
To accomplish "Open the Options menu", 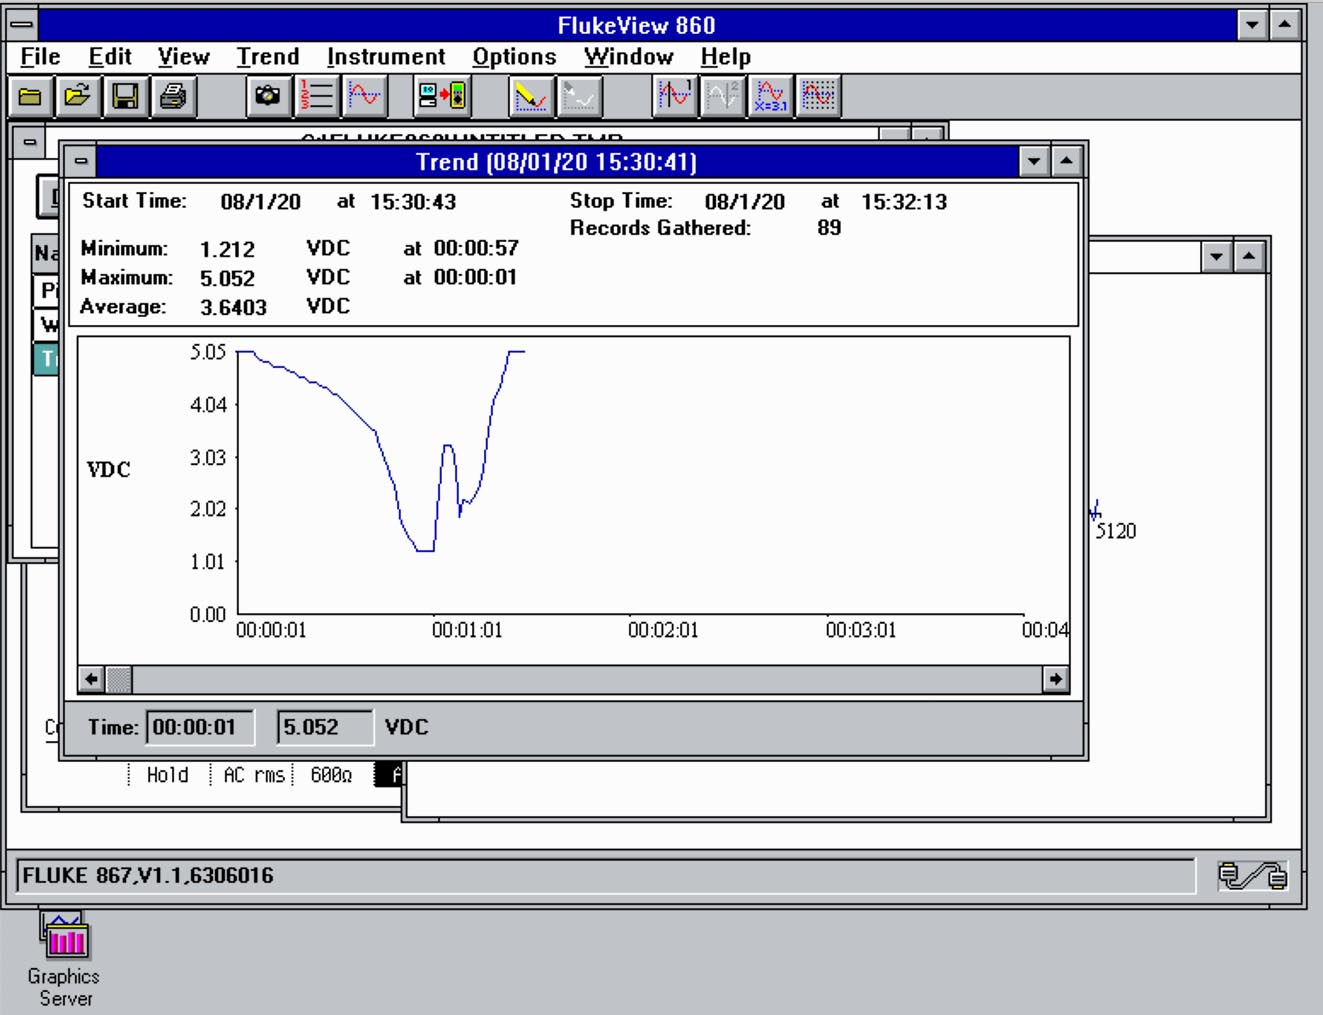I will [x=514, y=57].
